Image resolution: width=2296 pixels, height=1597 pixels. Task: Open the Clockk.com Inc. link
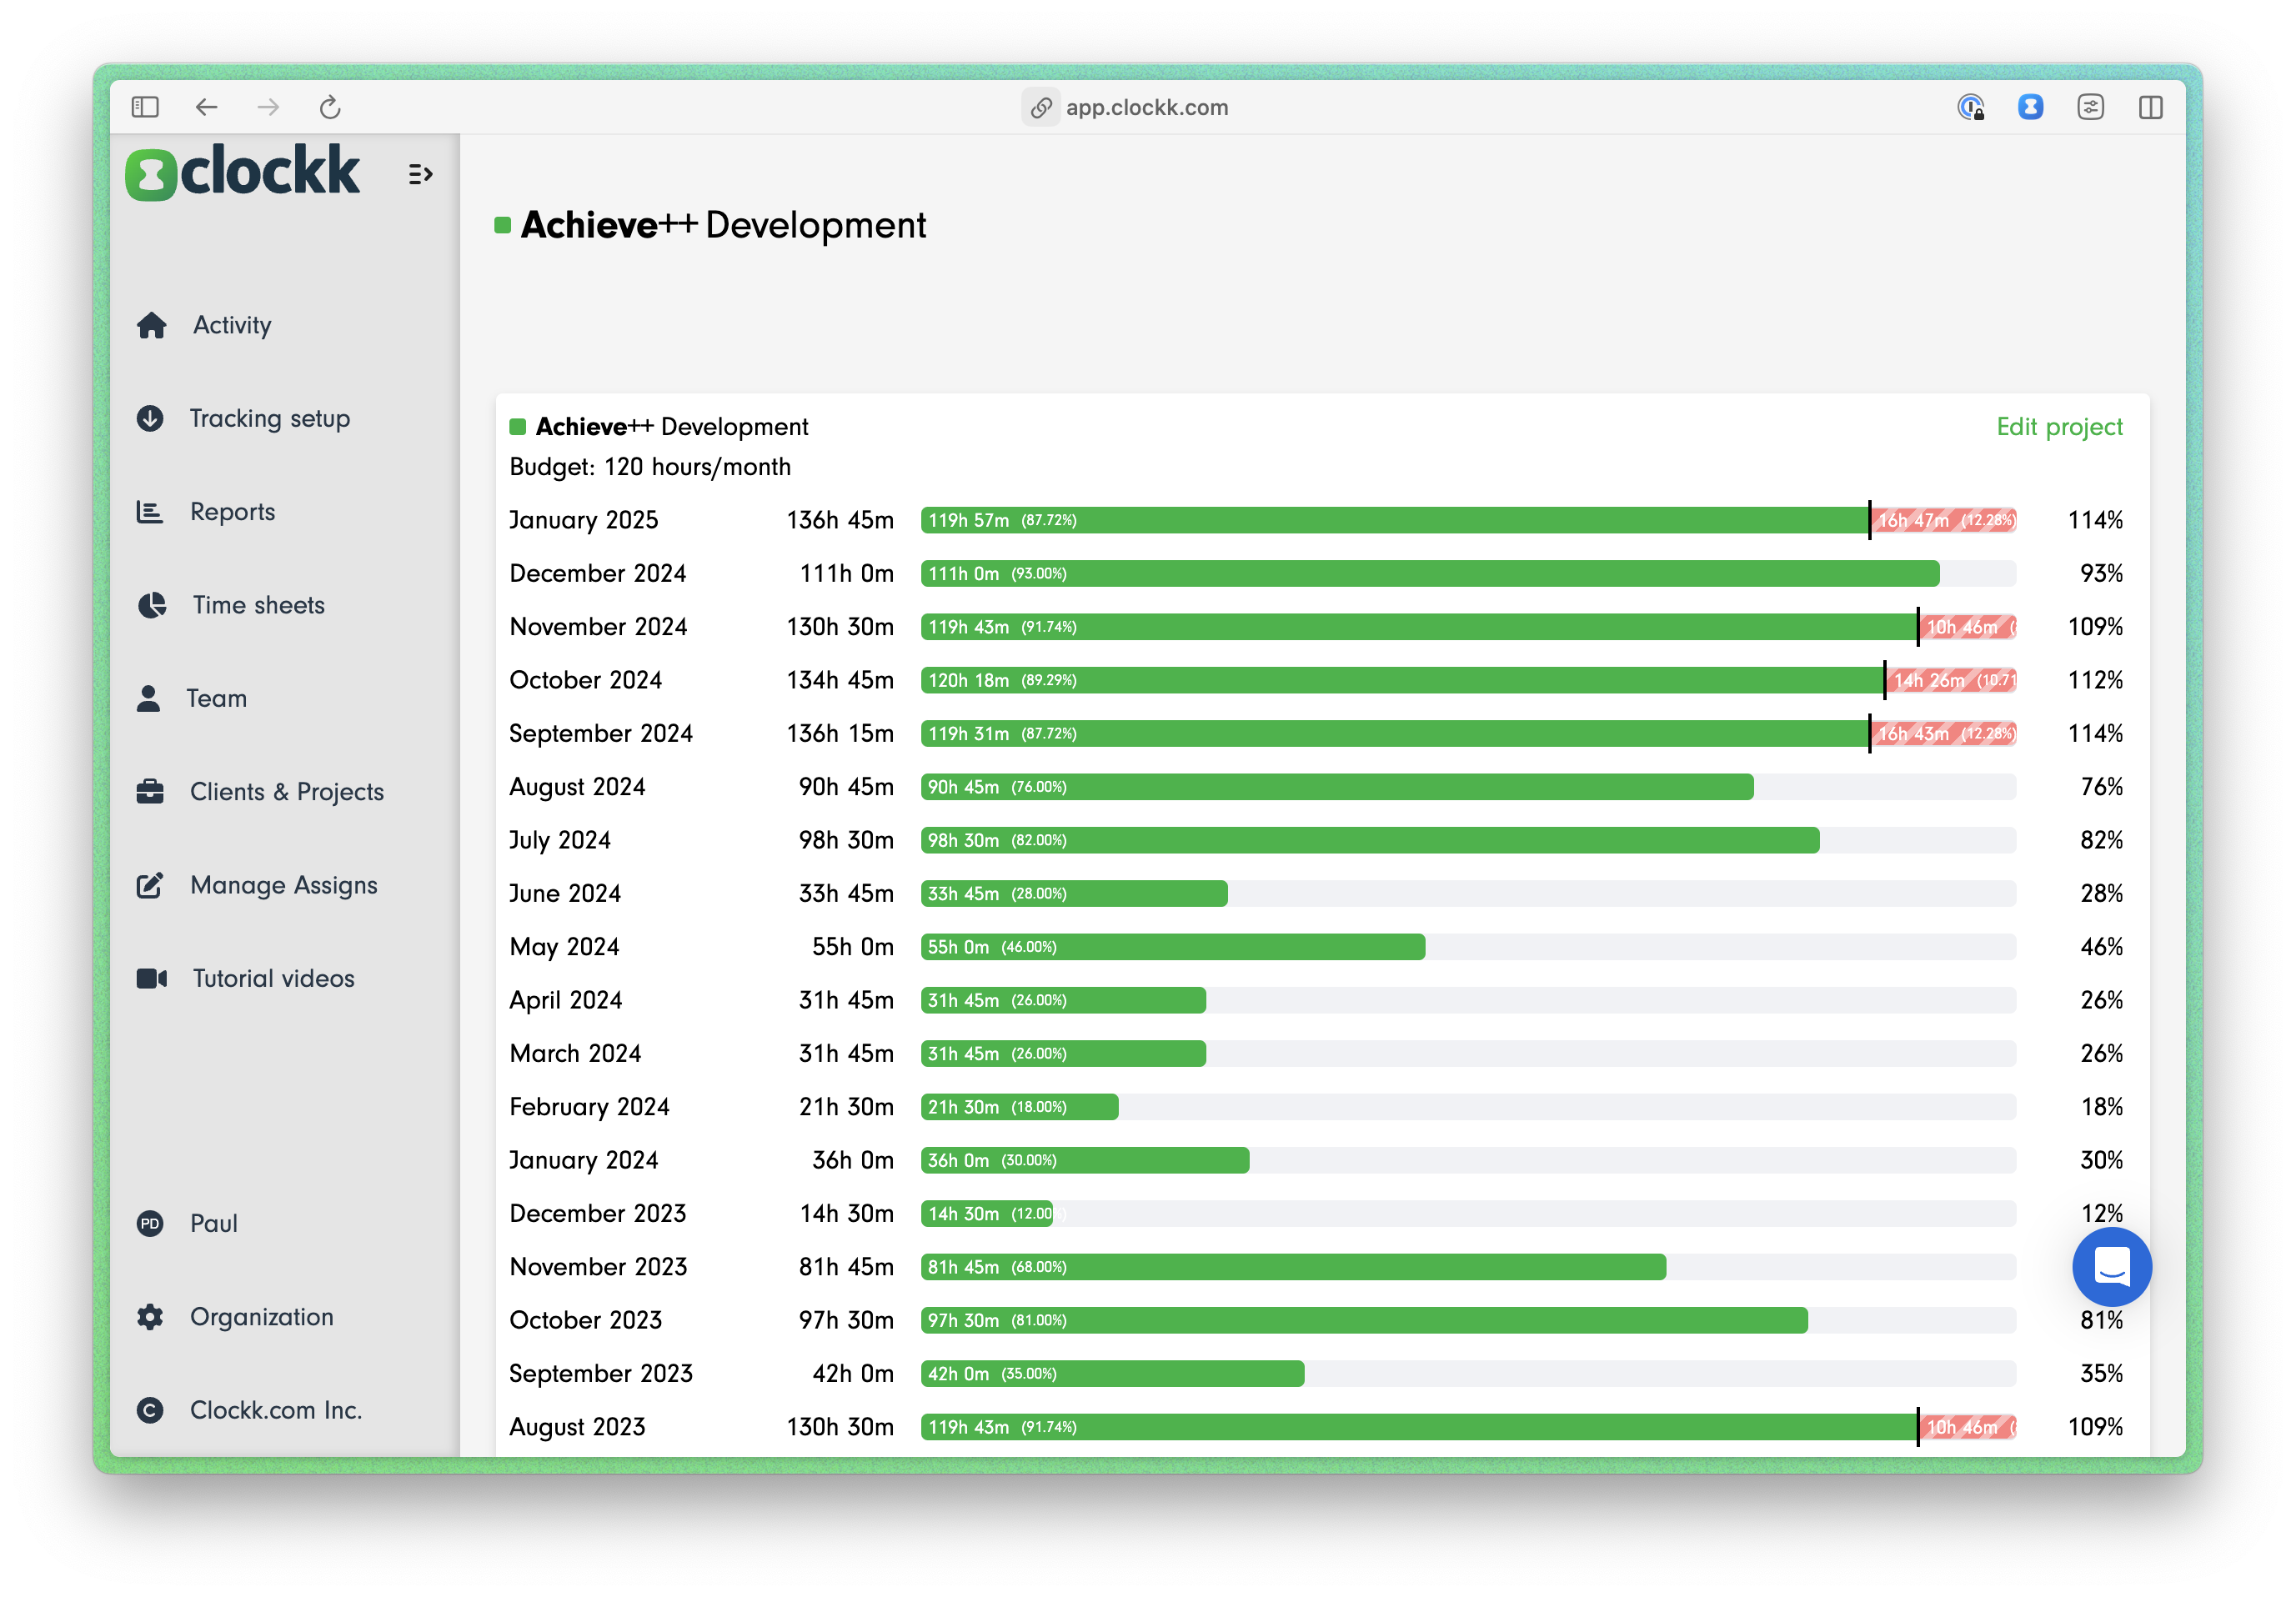click(276, 1410)
